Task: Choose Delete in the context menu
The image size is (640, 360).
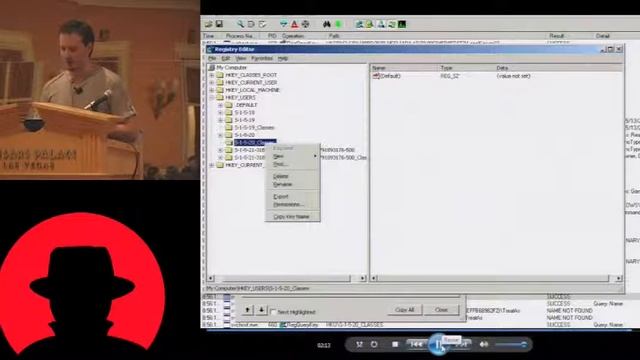Action: (292, 176)
